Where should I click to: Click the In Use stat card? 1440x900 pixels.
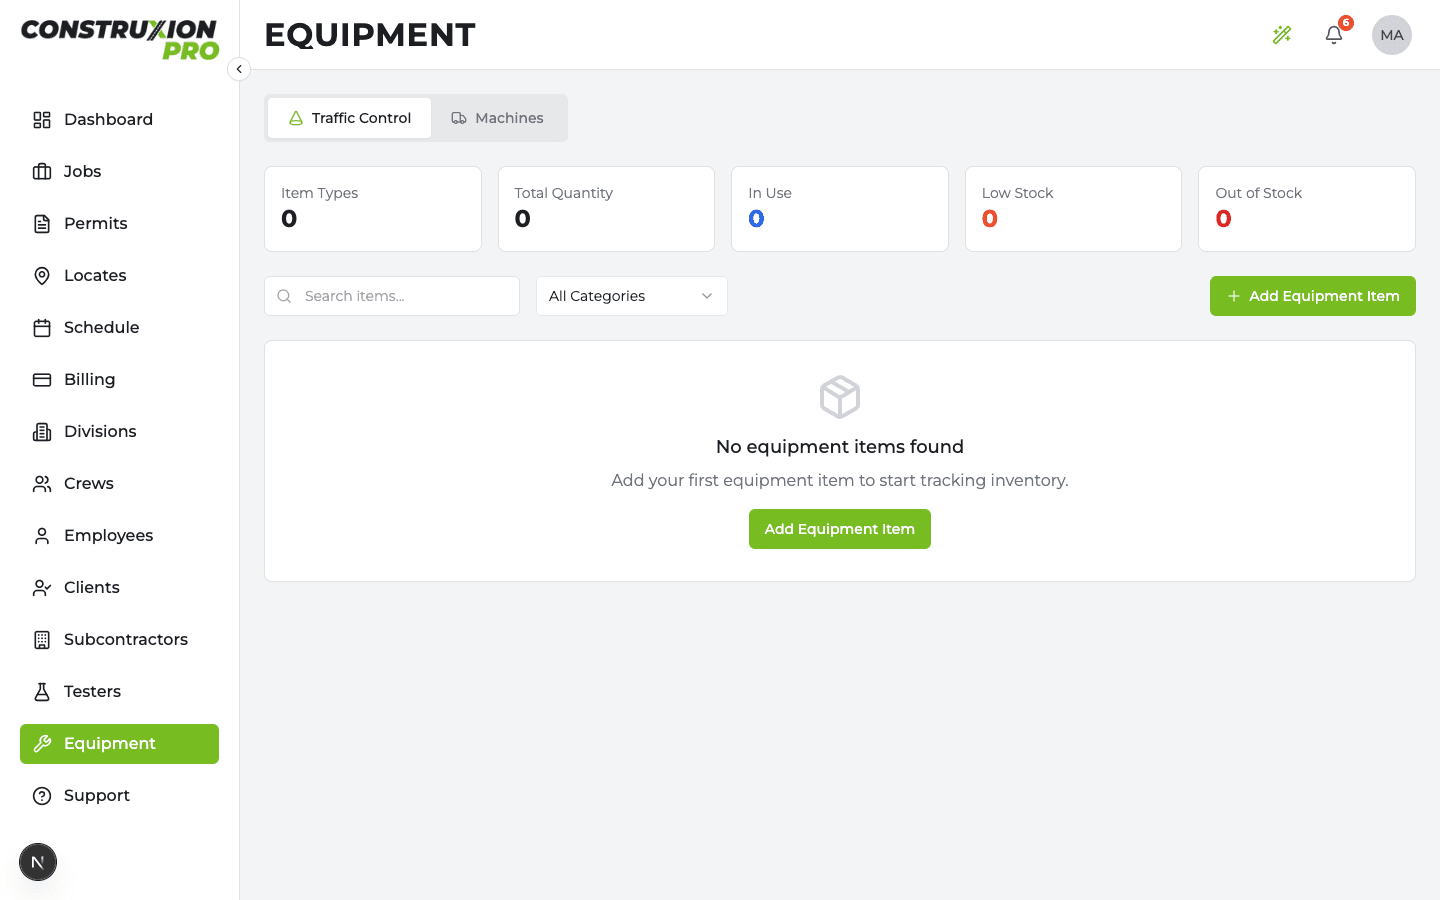point(840,209)
